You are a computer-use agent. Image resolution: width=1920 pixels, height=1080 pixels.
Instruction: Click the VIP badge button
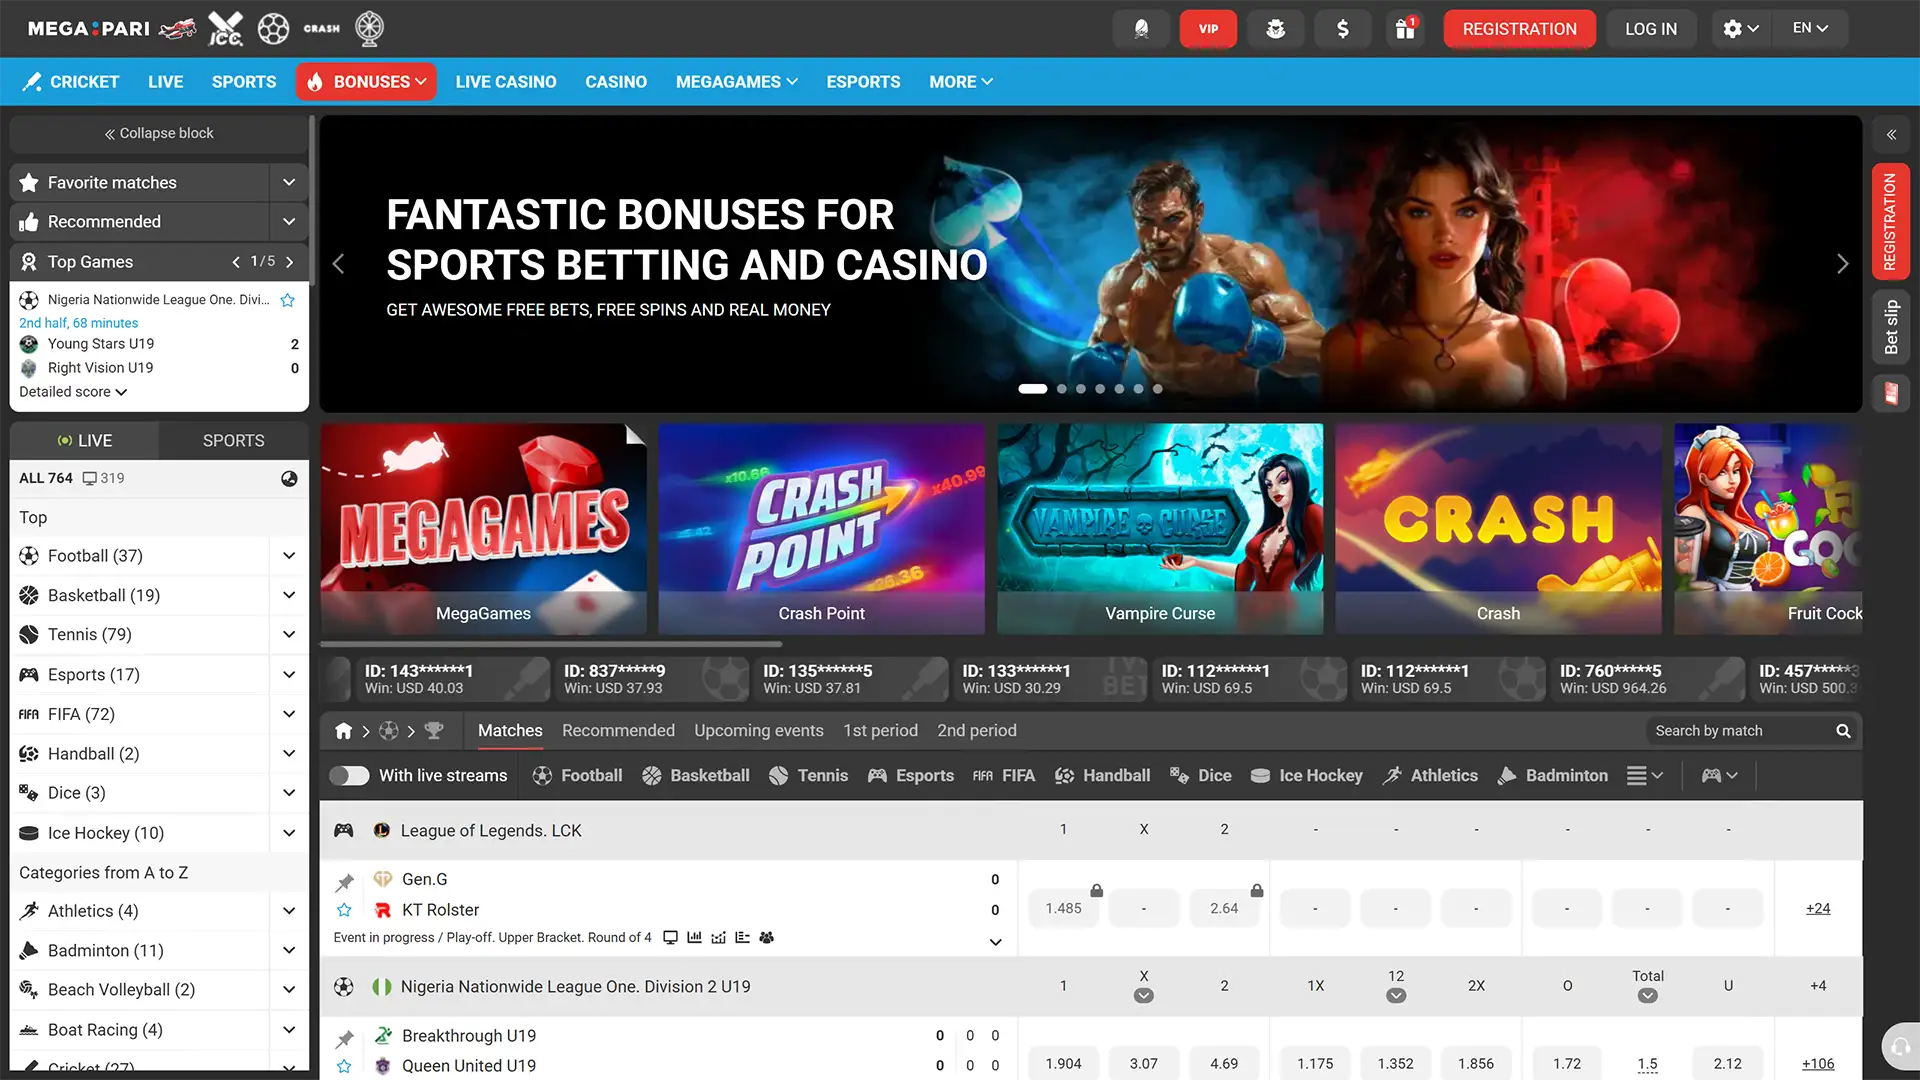(1208, 29)
